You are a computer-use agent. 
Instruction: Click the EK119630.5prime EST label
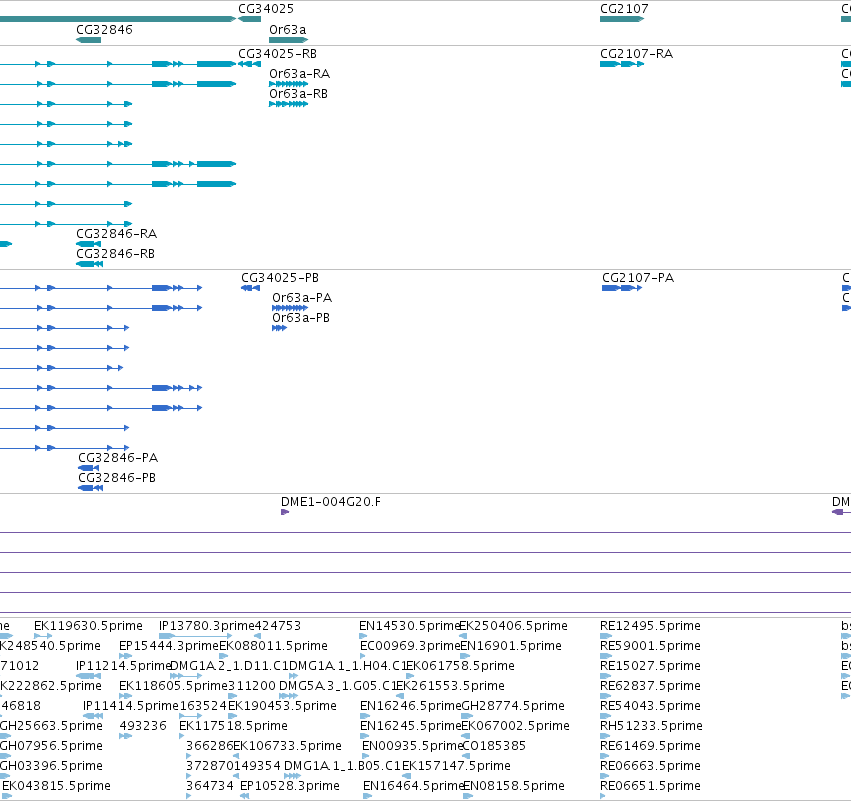(88, 626)
